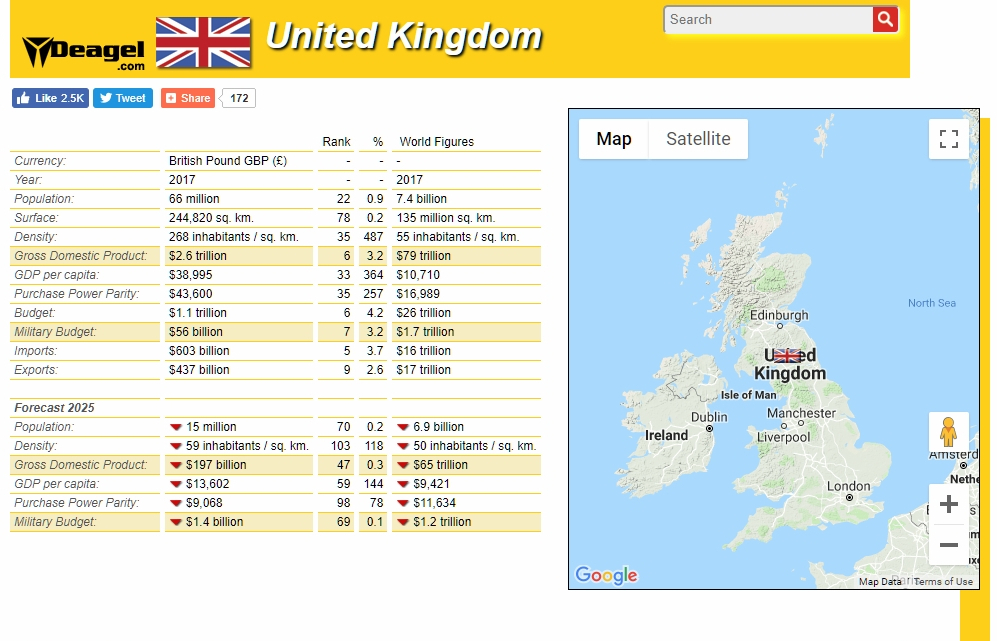Click red arrow beside $9,068 forecast

click(x=176, y=504)
